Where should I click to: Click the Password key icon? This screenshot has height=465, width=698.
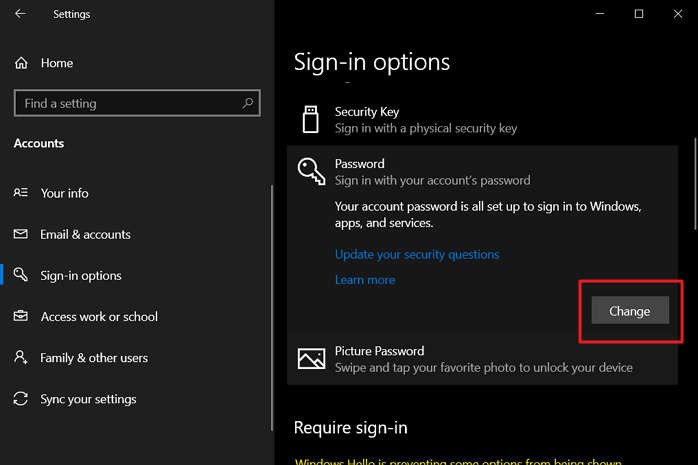click(x=311, y=171)
